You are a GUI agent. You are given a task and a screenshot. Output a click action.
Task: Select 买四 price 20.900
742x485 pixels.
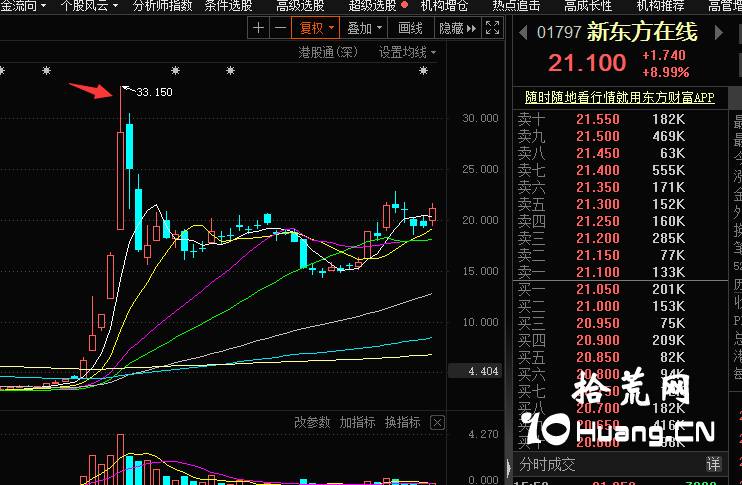pyautogui.click(x=598, y=340)
